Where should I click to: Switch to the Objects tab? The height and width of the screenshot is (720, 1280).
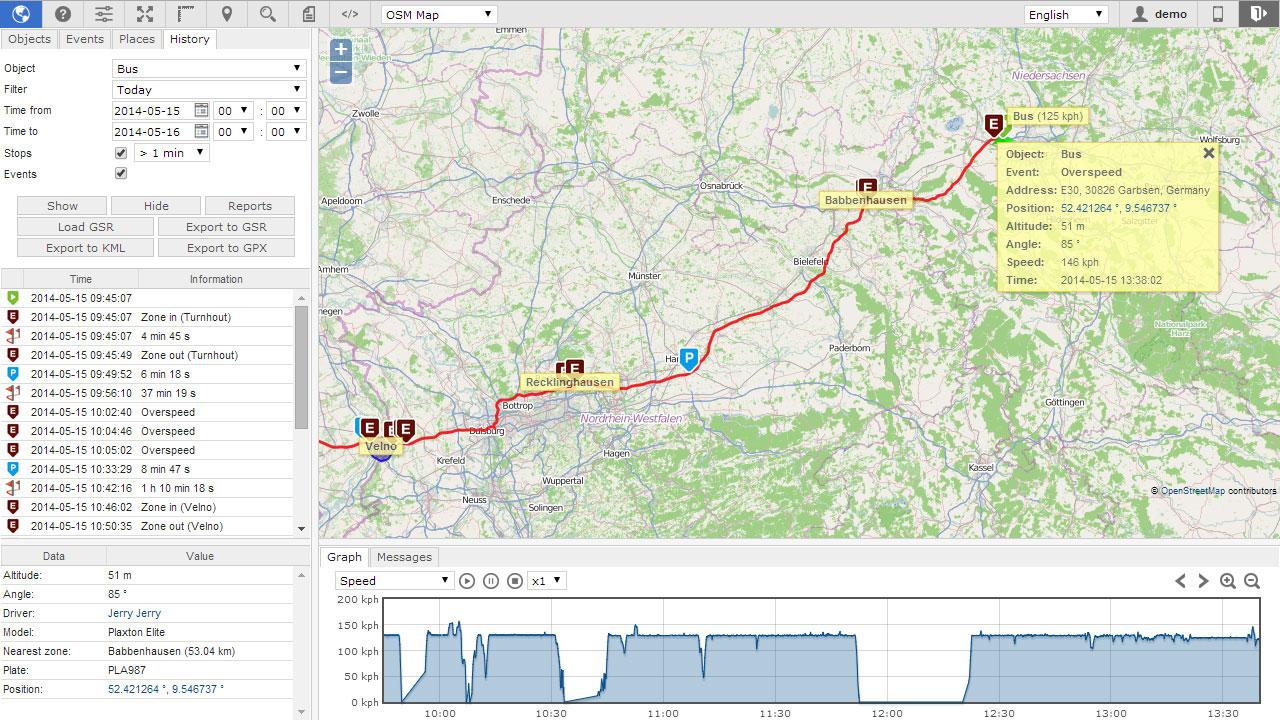pos(29,39)
